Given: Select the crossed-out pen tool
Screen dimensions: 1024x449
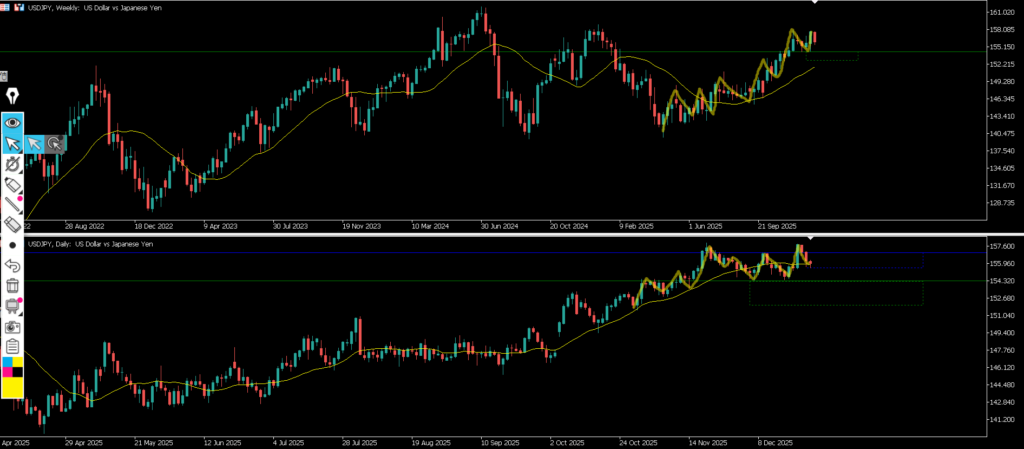Looking at the screenshot, I should click(x=12, y=164).
